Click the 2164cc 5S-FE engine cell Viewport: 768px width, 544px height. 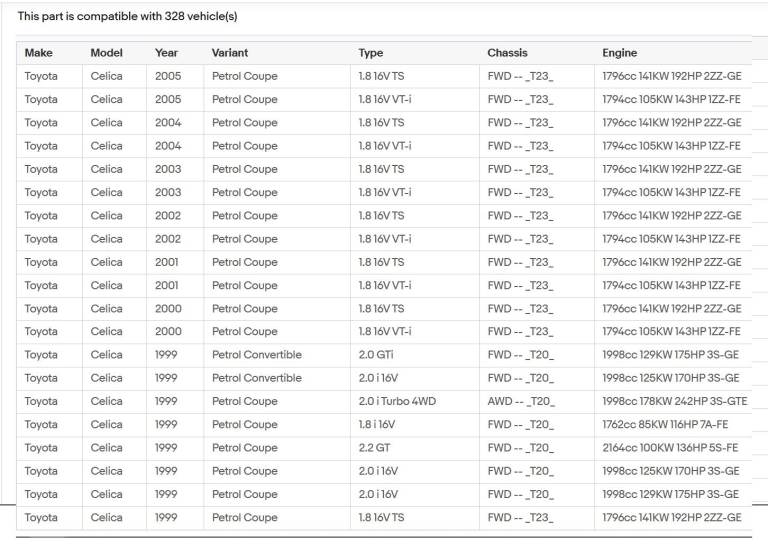point(670,448)
